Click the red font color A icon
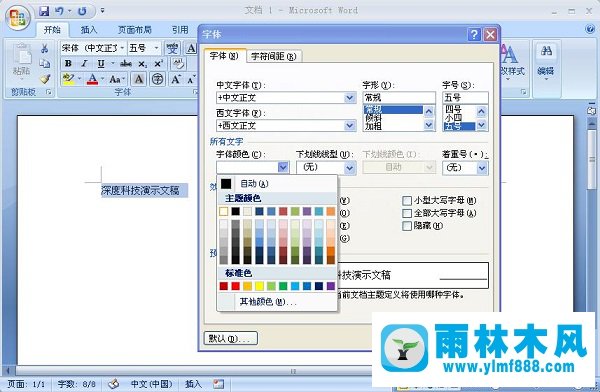This screenshot has width=600, height=392. [x=92, y=79]
